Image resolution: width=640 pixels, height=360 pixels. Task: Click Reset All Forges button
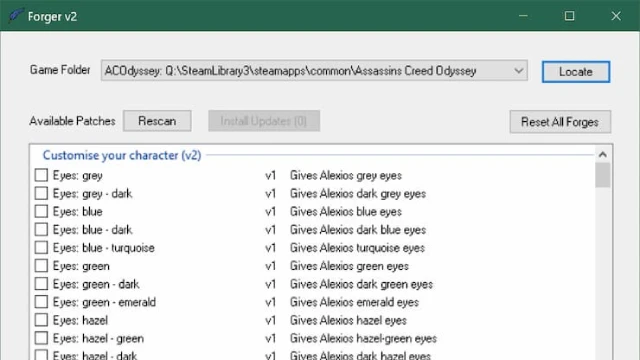click(x=560, y=122)
